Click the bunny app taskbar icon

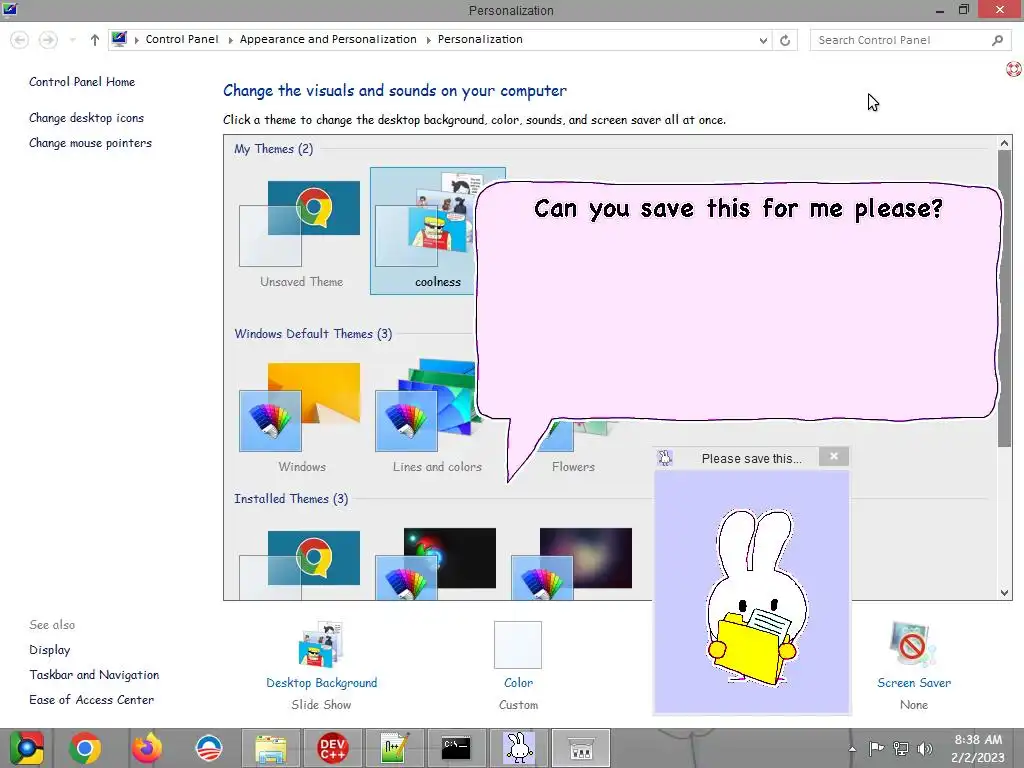point(519,748)
